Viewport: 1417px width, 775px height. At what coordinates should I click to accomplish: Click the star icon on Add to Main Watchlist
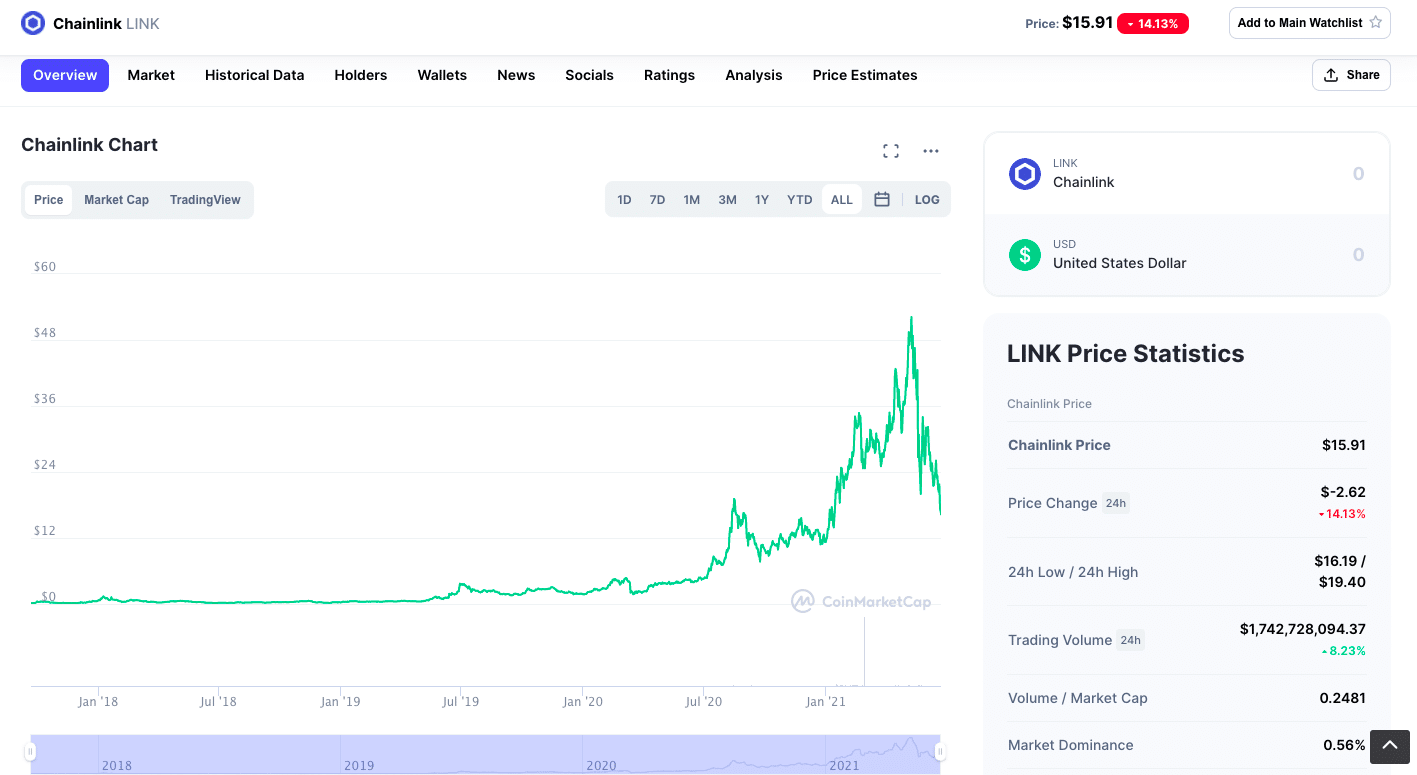(1375, 22)
